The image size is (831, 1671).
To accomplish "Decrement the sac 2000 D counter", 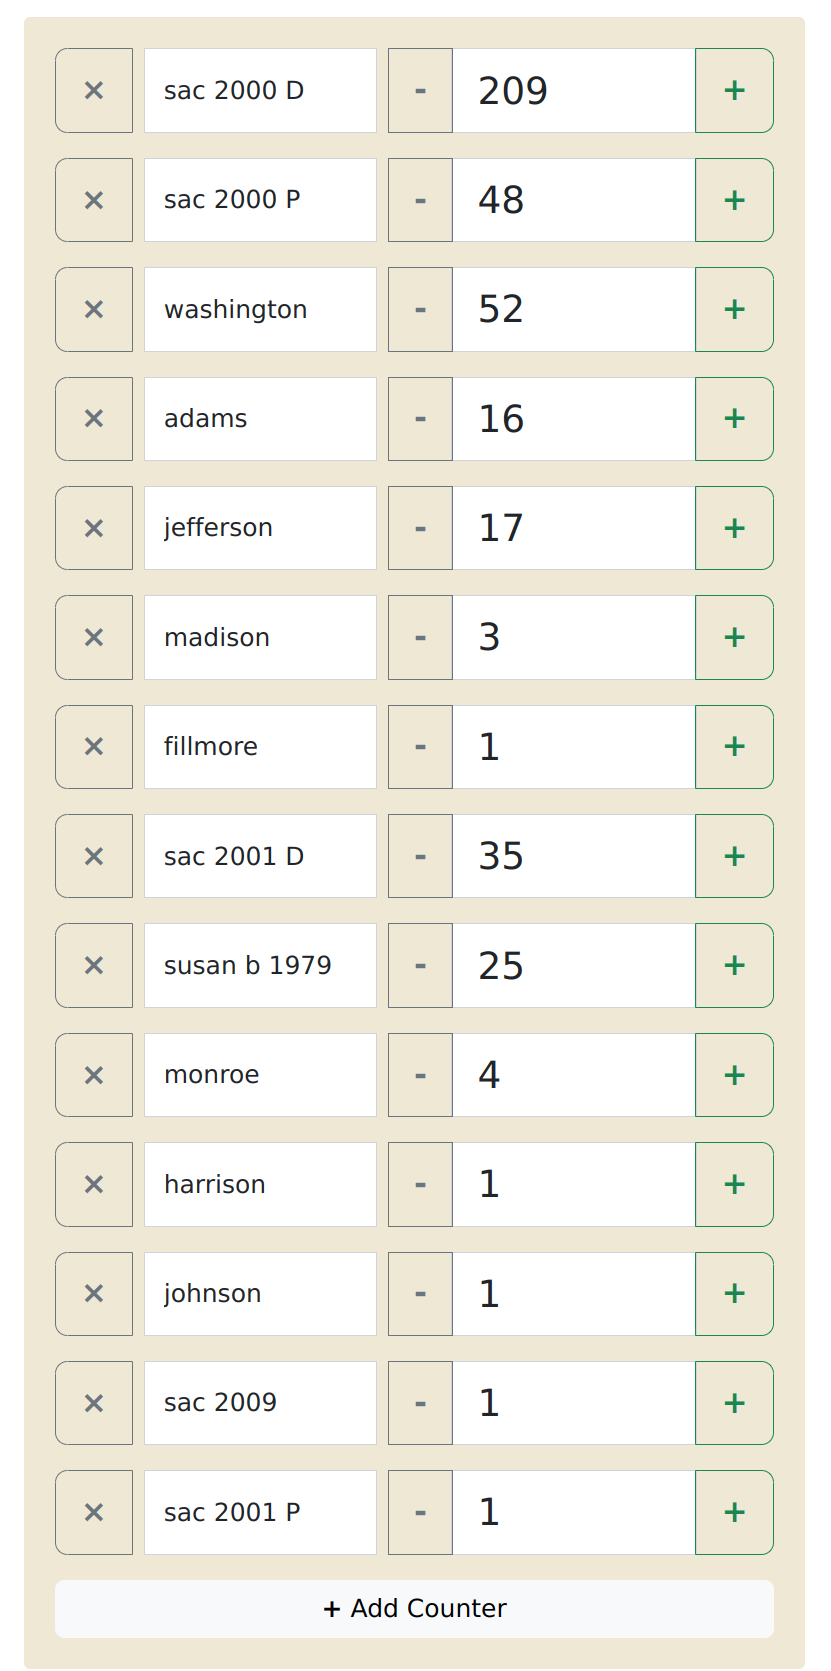I will coord(420,90).
